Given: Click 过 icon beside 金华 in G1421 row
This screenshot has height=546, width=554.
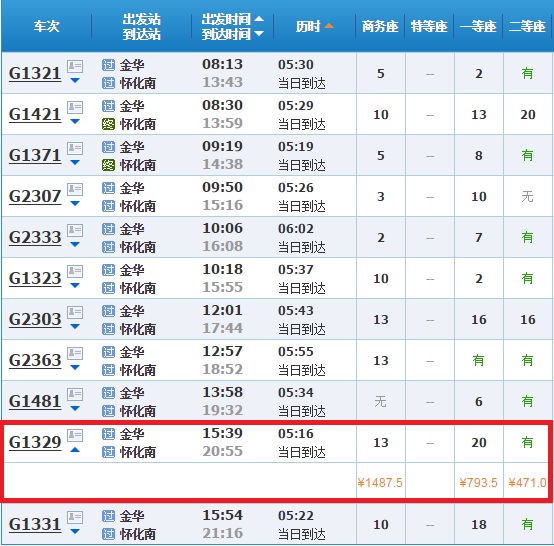Looking at the screenshot, I should tap(108, 106).
